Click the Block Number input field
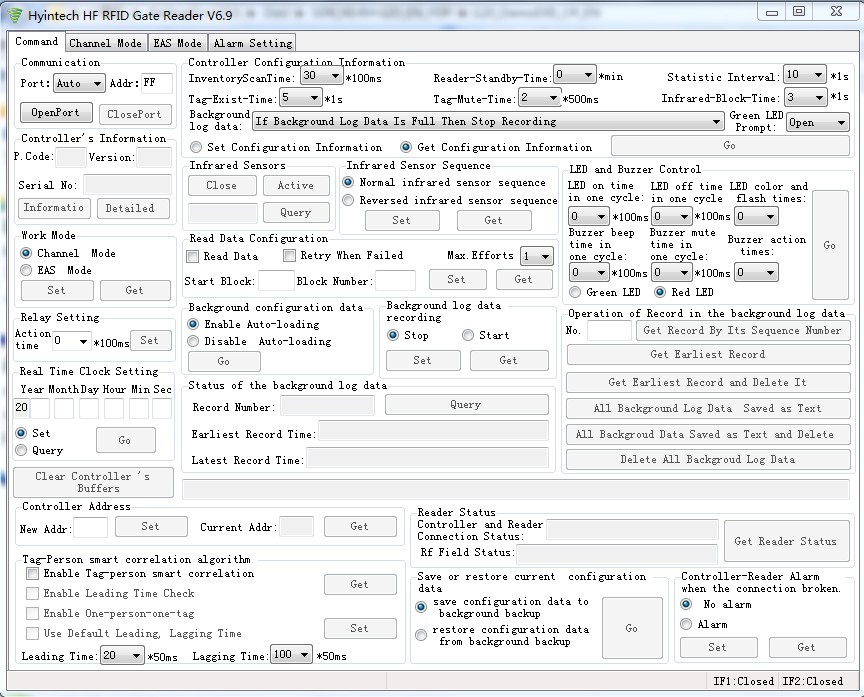 [x=395, y=280]
